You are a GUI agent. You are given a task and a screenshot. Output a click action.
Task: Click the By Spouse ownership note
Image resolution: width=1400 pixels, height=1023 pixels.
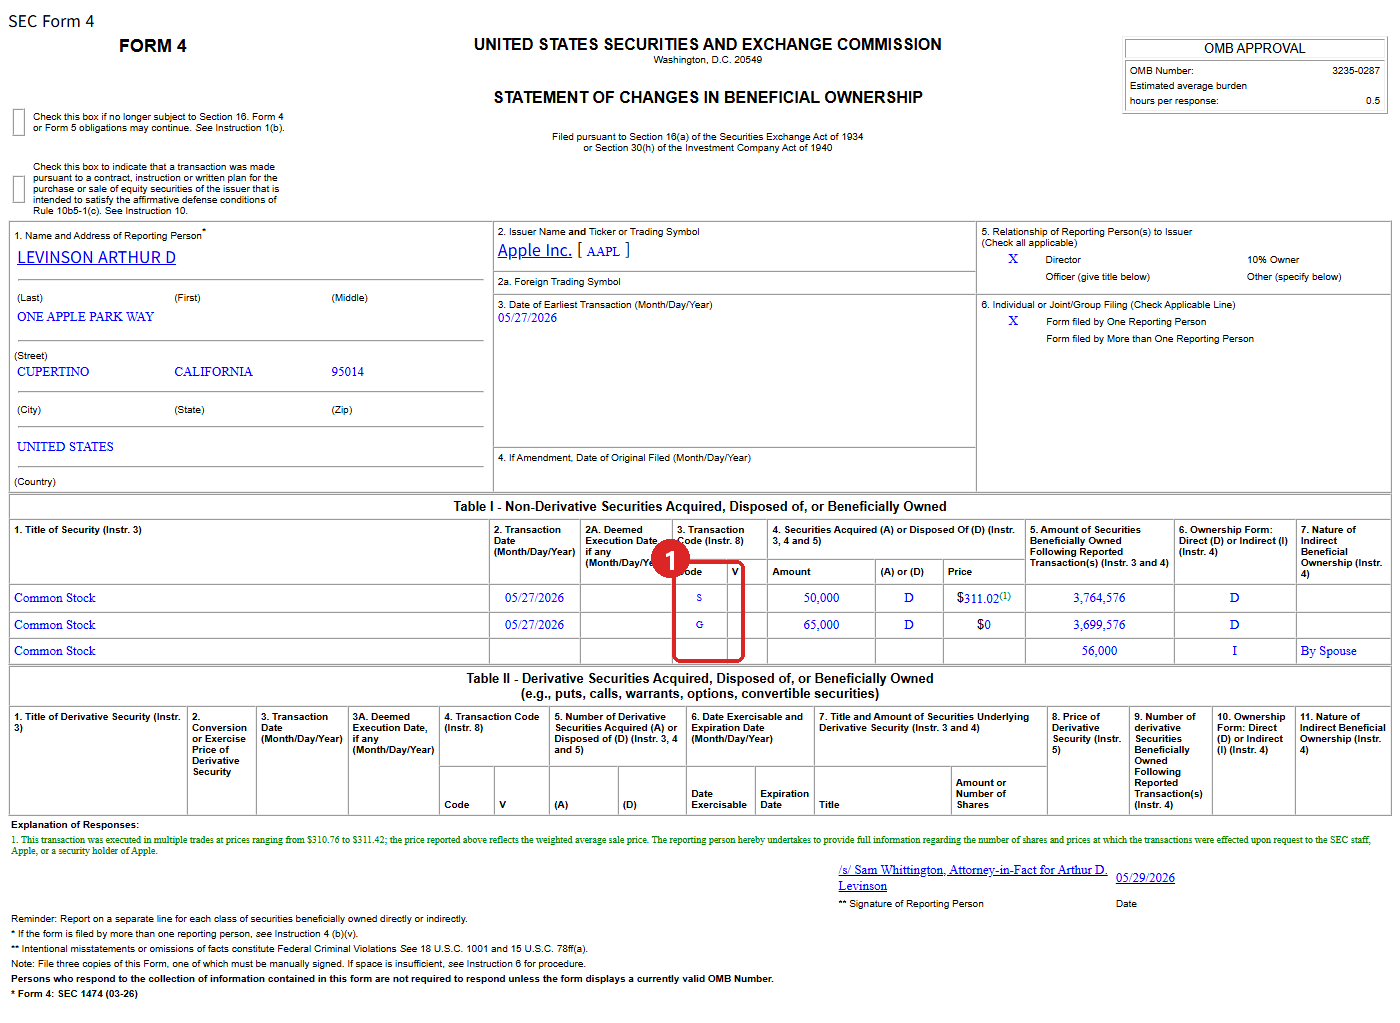click(x=1328, y=651)
